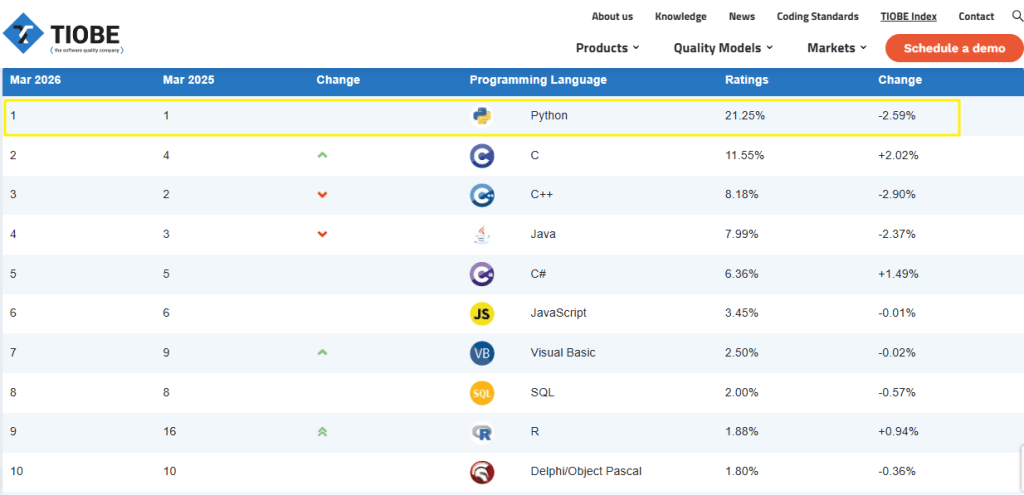Open the TIOBE Index menu item
The image size is (1024, 495).
tap(908, 16)
